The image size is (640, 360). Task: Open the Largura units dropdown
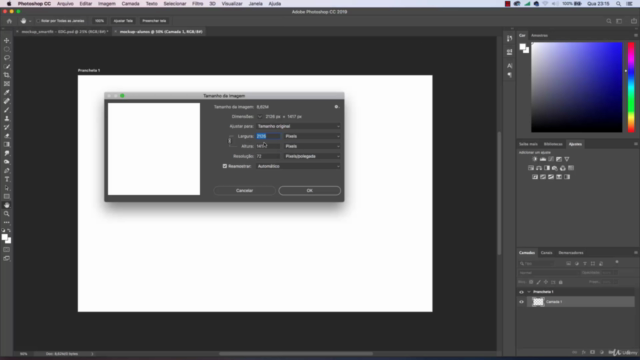click(x=312, y=136)
